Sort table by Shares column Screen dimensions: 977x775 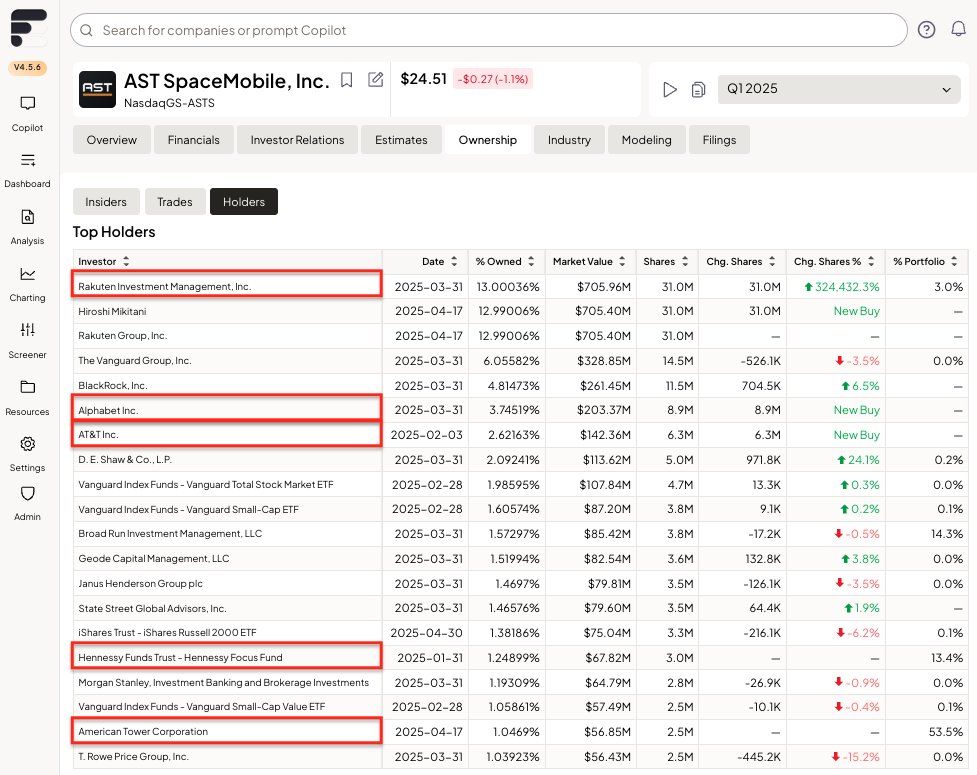click(685, 262)
